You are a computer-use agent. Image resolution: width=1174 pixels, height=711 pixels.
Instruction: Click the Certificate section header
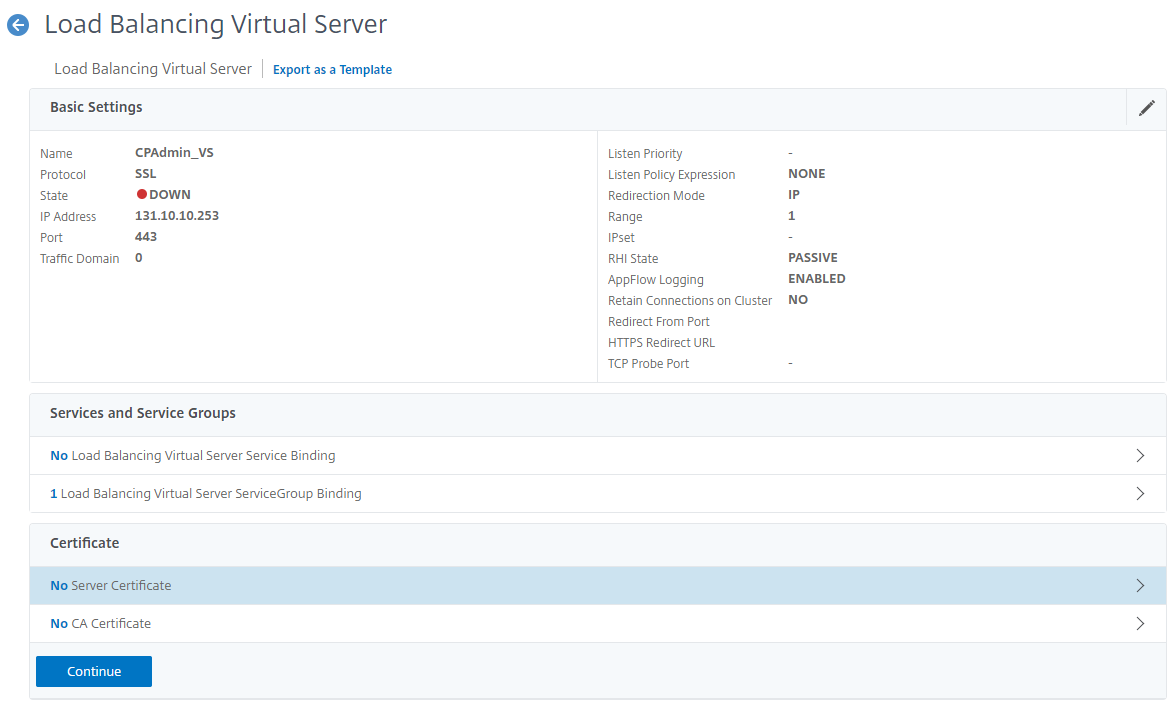(x=85, y=543)
